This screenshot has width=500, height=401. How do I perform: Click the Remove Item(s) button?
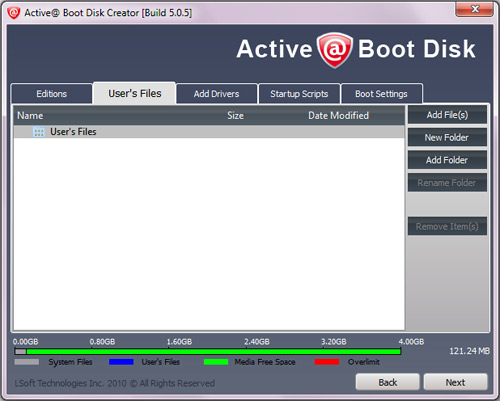[447, 226]
